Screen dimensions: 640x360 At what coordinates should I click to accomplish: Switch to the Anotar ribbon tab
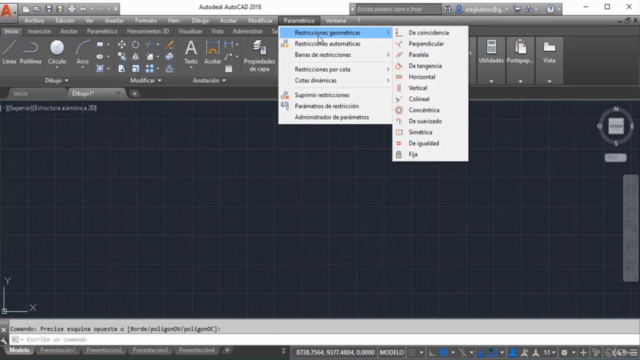point(69,31)
